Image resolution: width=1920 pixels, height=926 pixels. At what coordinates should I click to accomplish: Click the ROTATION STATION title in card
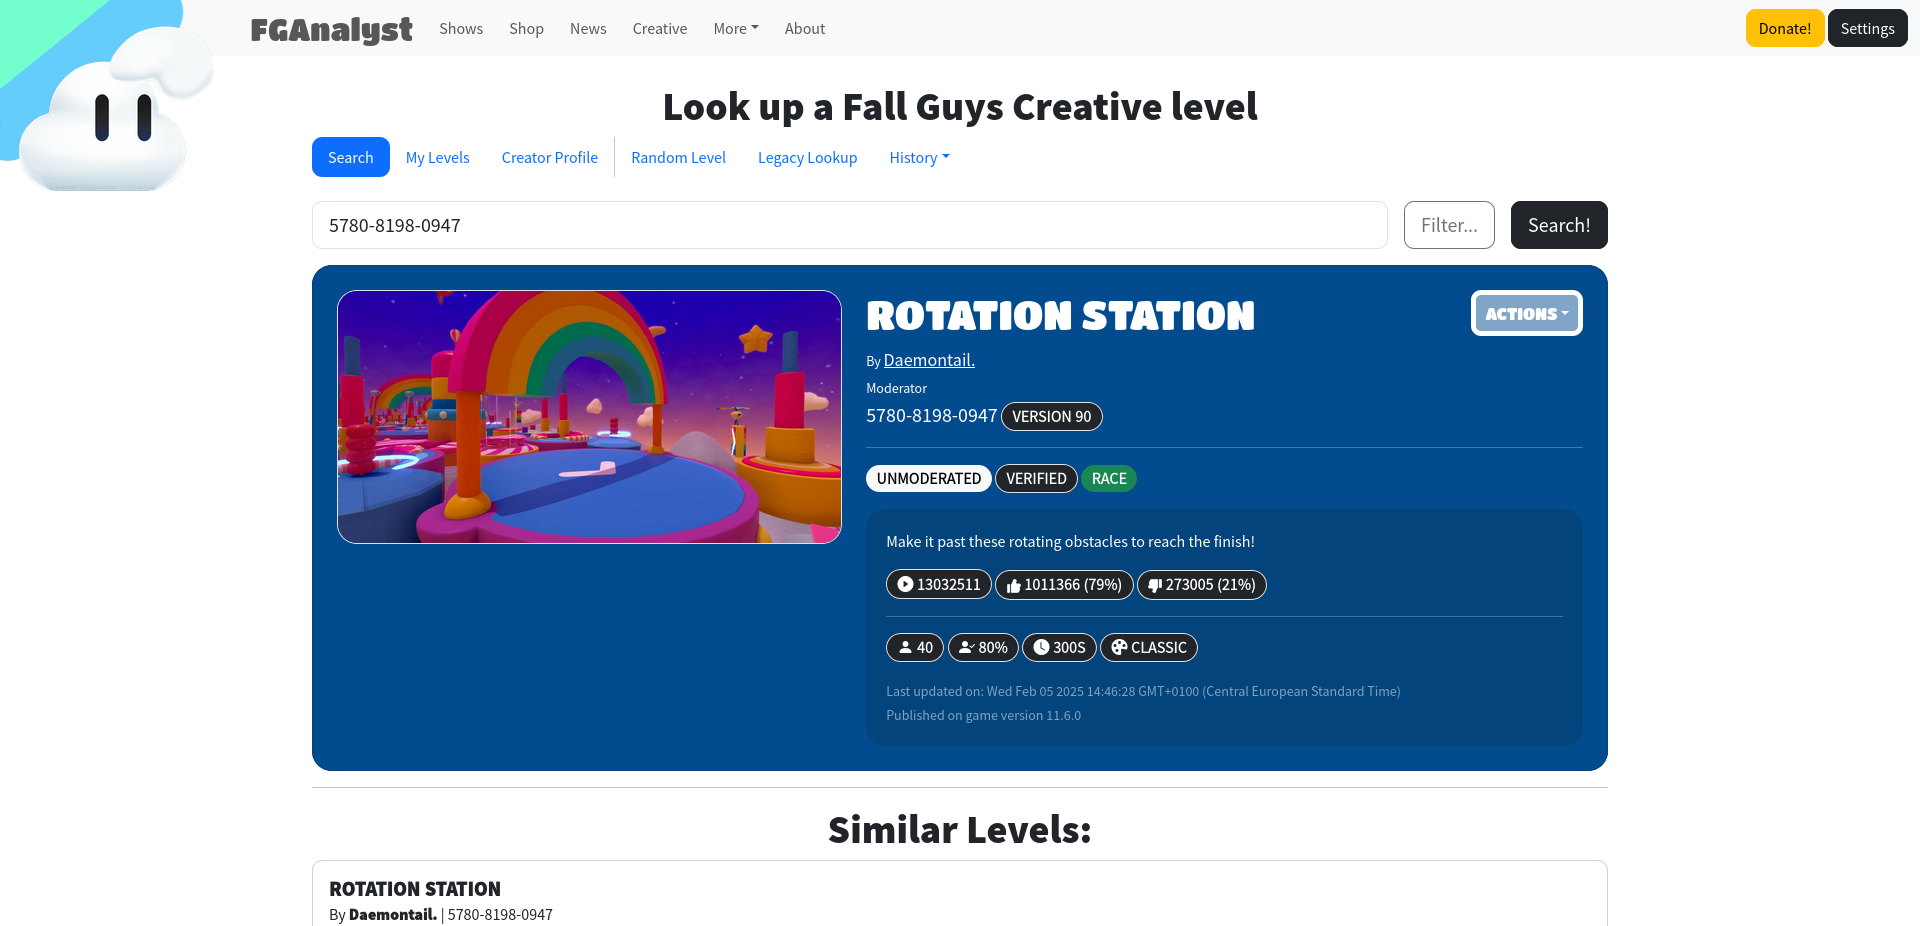(1060, 316)
